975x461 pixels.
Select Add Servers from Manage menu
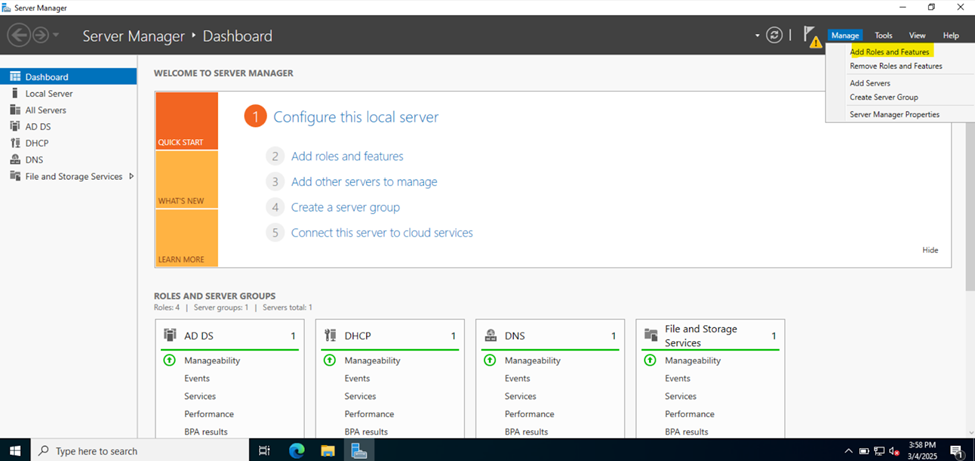[x=870, y=83]
